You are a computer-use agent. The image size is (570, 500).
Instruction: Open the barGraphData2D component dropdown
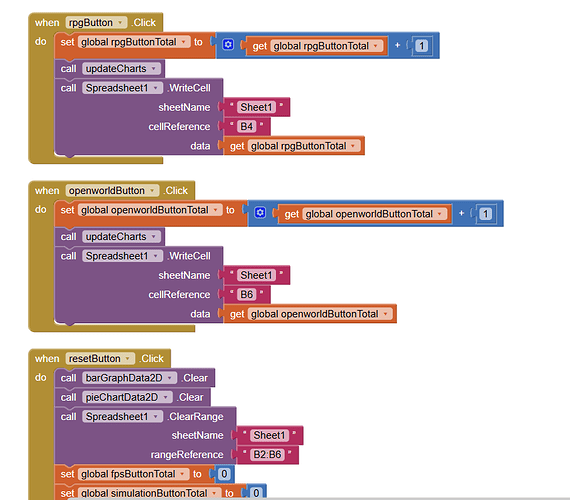(170, 378)
